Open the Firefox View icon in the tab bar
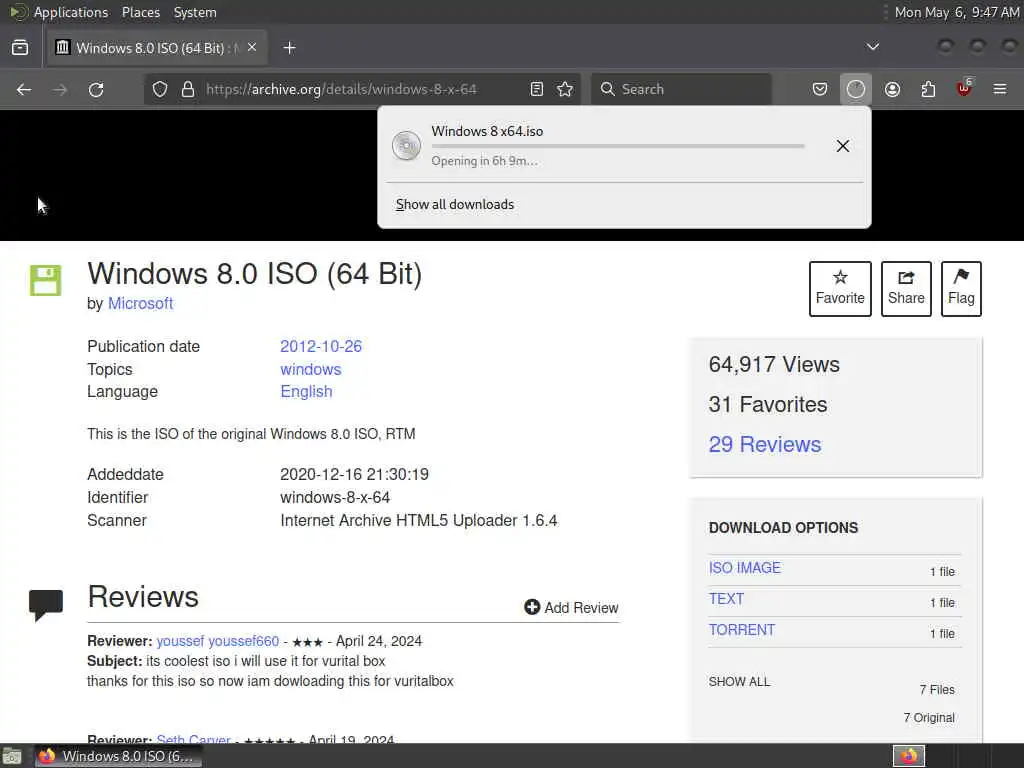 pyautogui.click(x=20, y=48)
